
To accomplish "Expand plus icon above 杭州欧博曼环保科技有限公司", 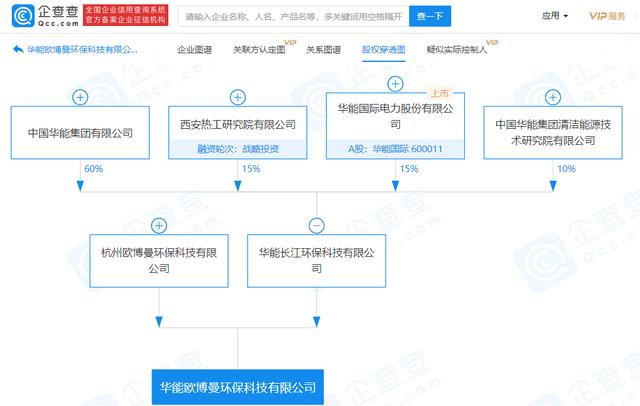I will (159, 226).
